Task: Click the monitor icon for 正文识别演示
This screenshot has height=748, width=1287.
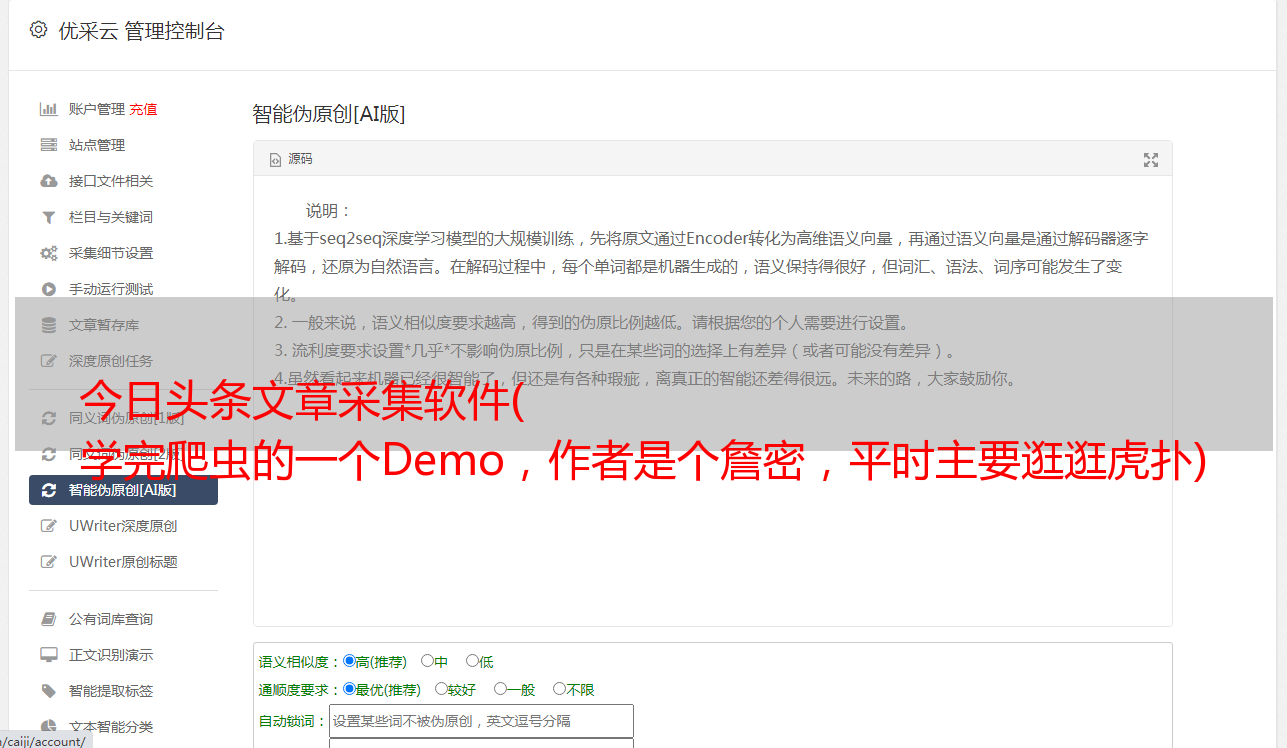Action: point(48,655)
